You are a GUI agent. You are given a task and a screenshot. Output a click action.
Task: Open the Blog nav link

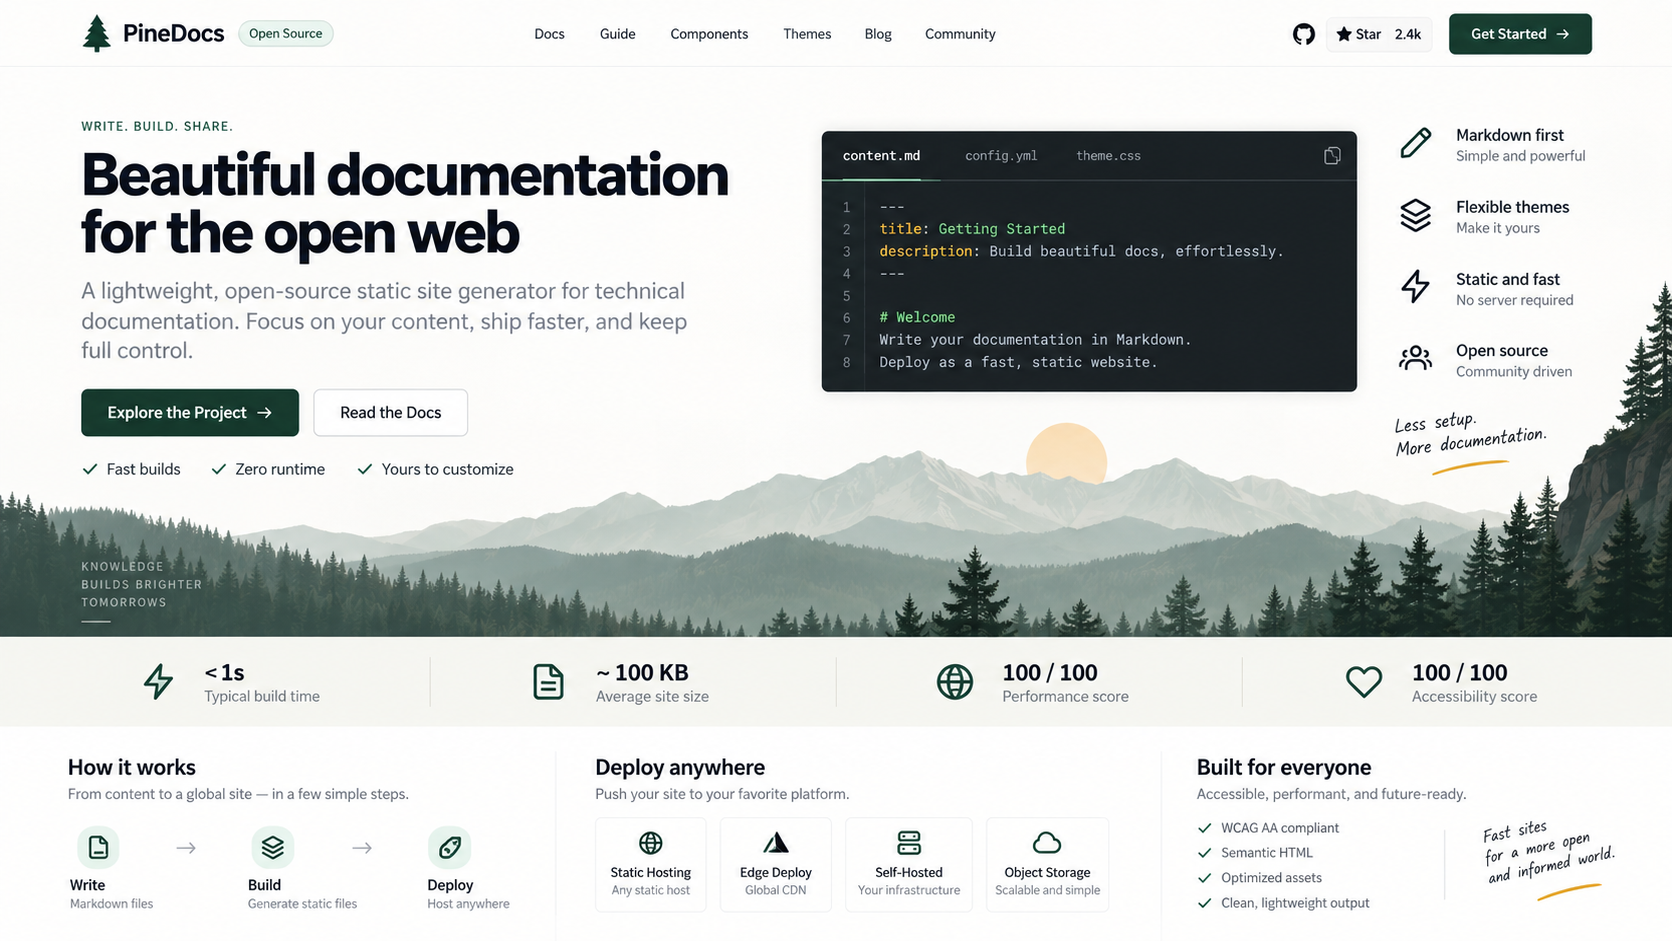point(878,34)
